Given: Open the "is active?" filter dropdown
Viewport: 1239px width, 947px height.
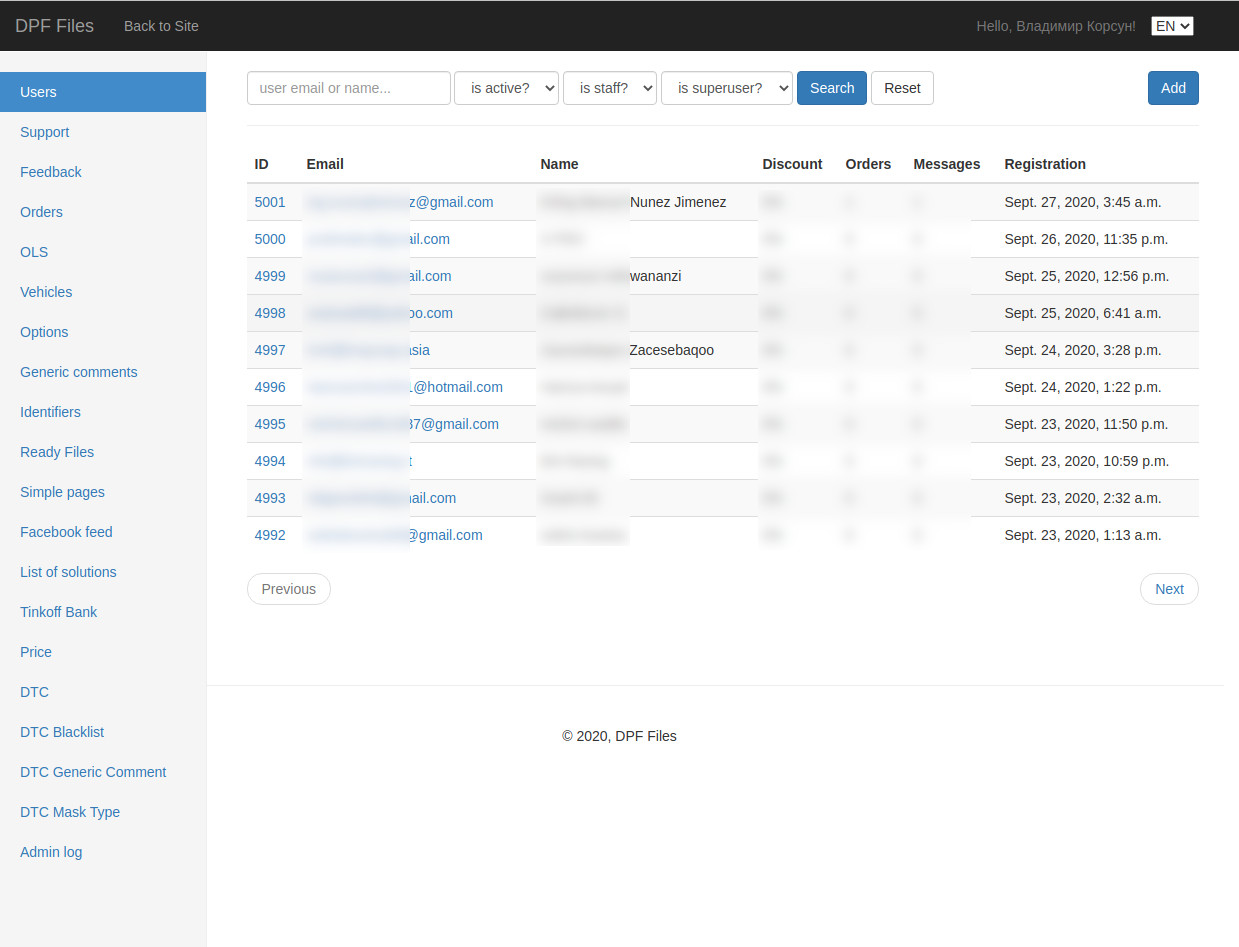Looking at the screenshot, I should click(506, 88).
